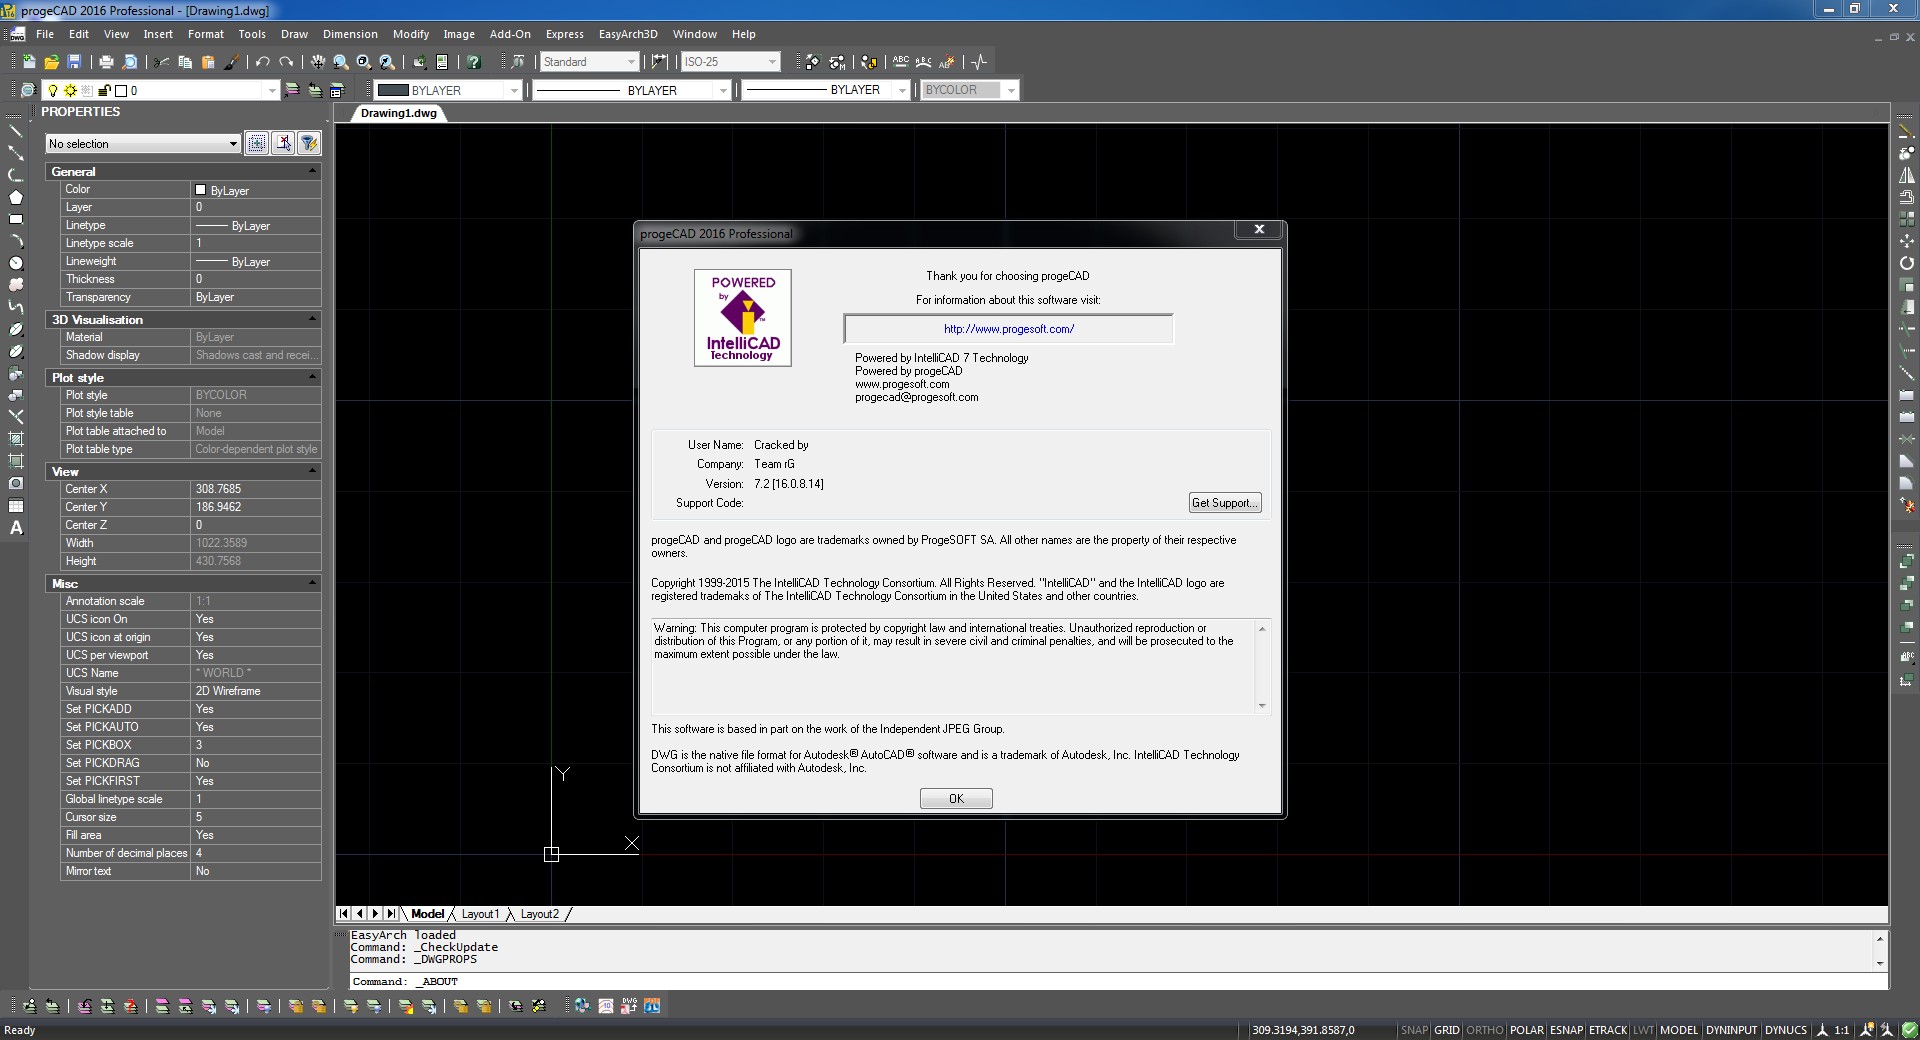Open the No selection dropdown
This screenshot has width=1920, height=1040.
coord(143,144)
